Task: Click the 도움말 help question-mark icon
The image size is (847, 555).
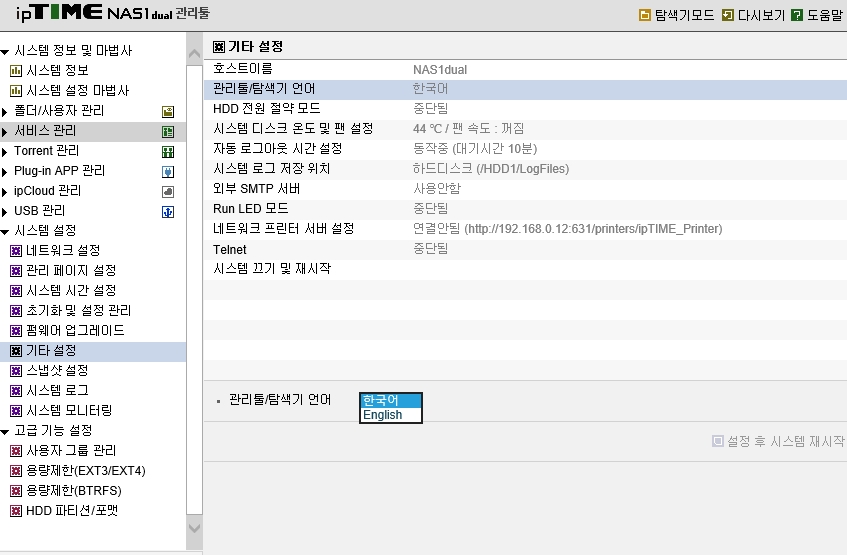Action: 797,15
